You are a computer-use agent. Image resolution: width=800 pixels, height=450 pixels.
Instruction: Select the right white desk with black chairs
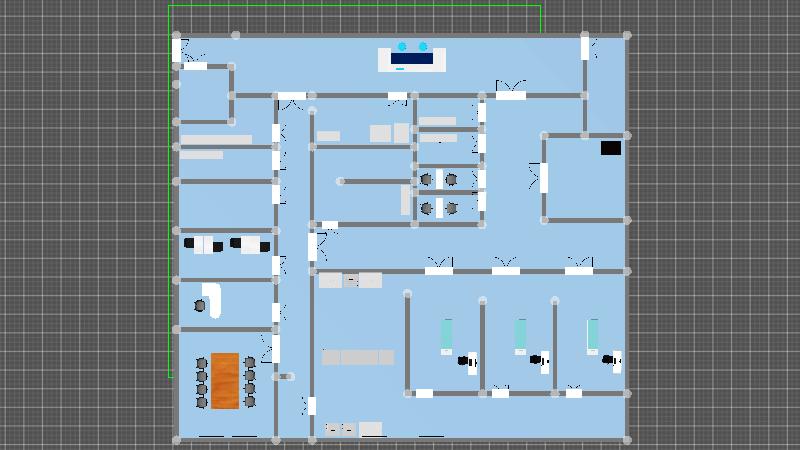pyautogui.click(x=250, y=245)
